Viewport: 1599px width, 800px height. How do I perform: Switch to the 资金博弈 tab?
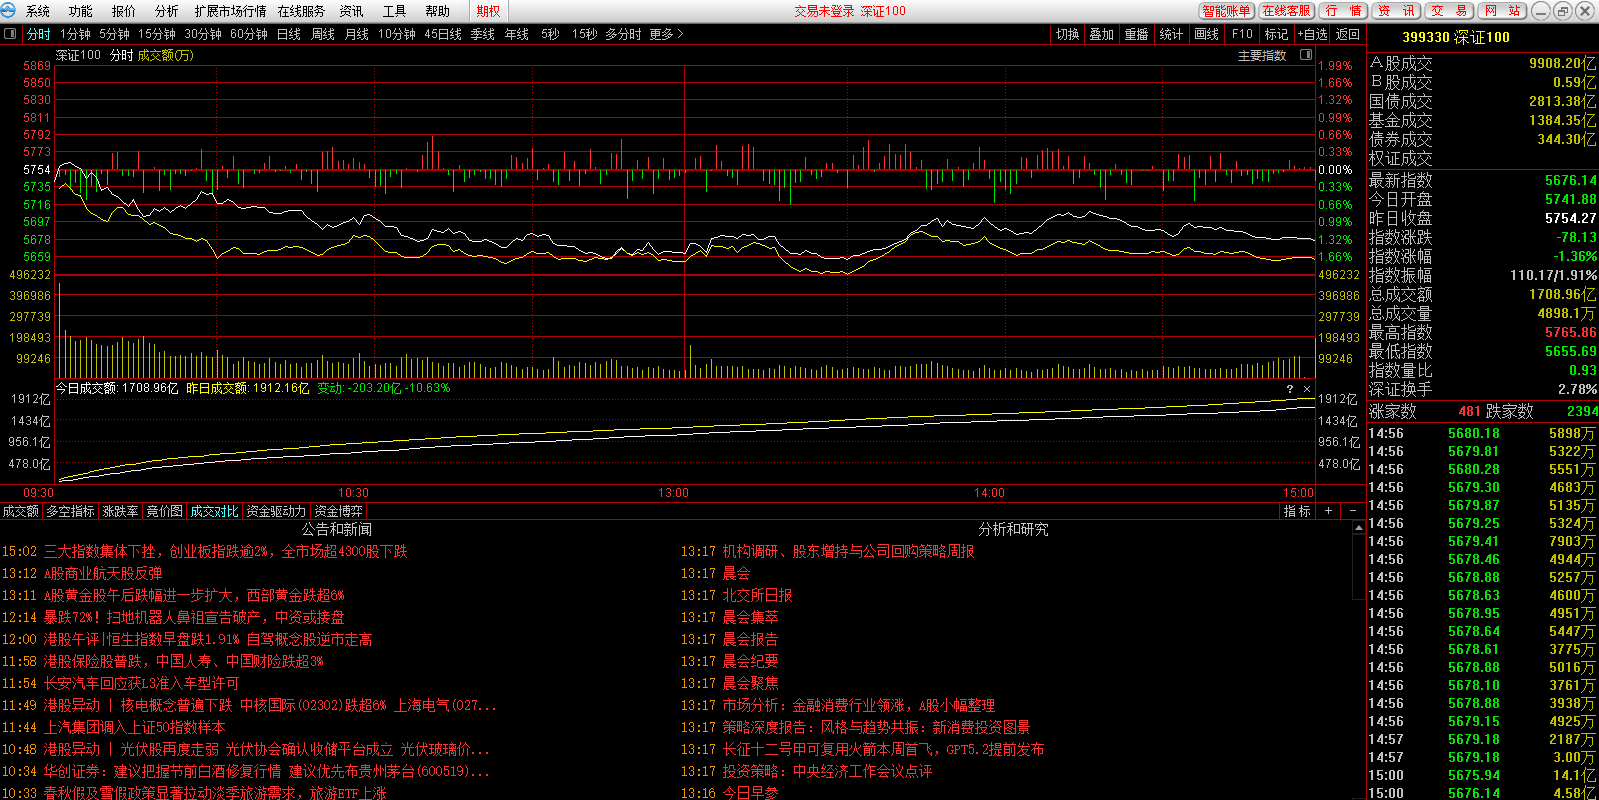(x=338, y=511)
